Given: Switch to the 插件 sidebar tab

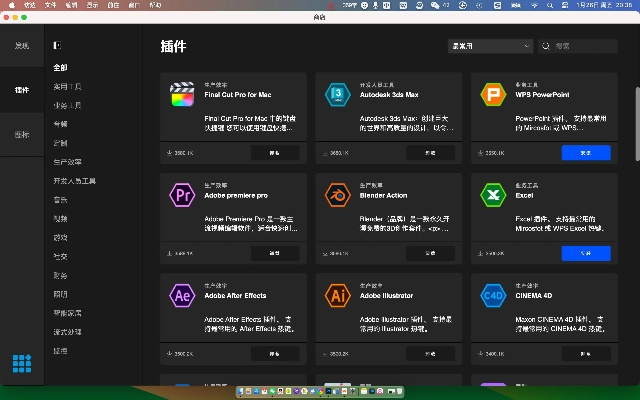Looking at the screenshot, I should (22, 90).
